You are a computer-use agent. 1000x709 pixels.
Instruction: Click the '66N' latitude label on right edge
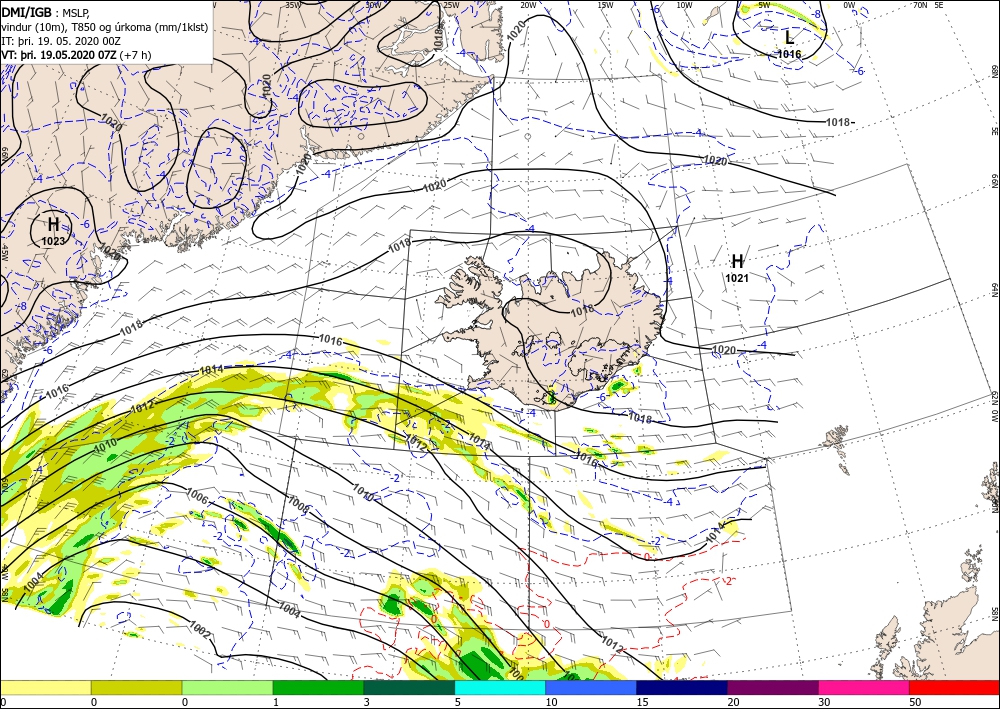(x=994, y=182)
